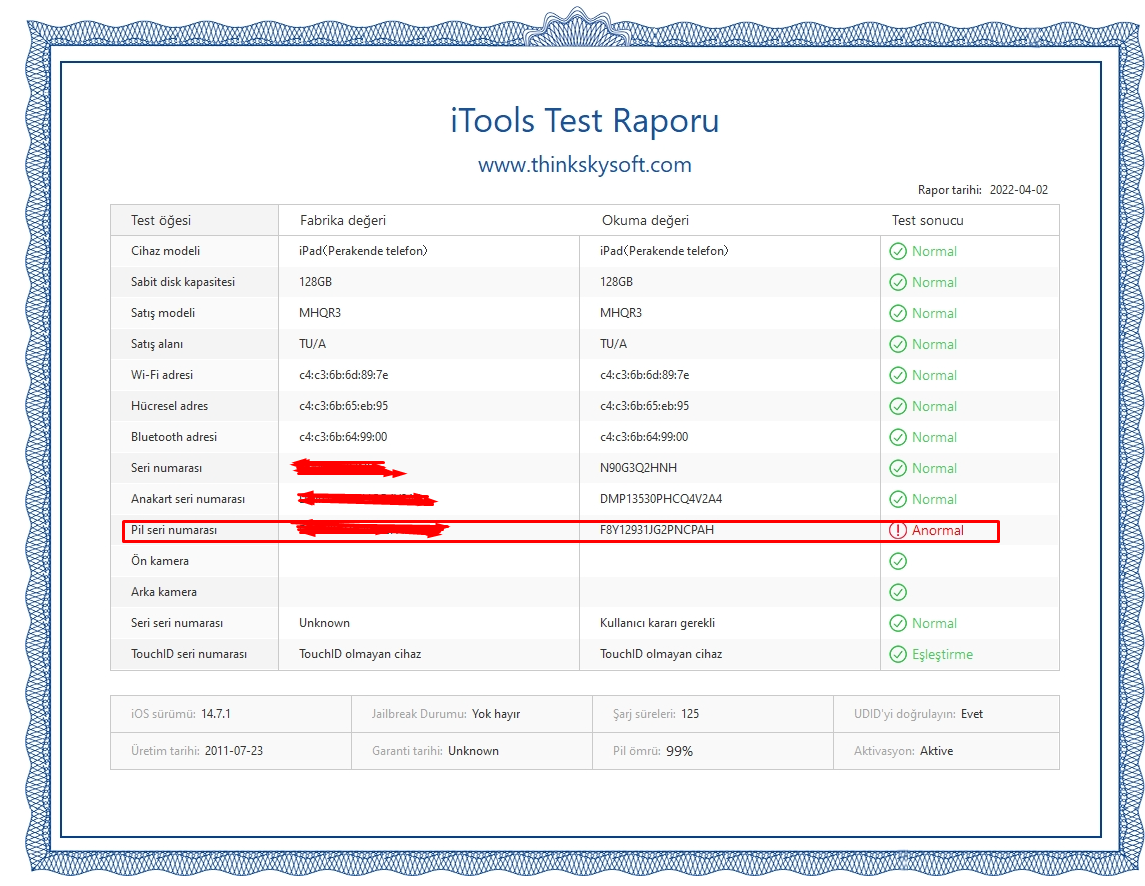This screenshot has height=886, width=1145.
Task: Select the report date 2022-04-02
Action: pos(1019,190)
